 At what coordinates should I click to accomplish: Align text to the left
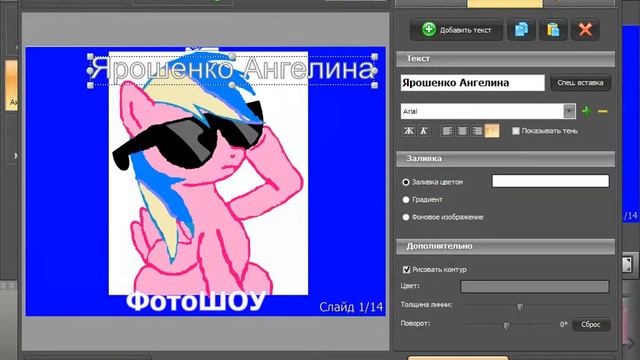tap(447, 131)
